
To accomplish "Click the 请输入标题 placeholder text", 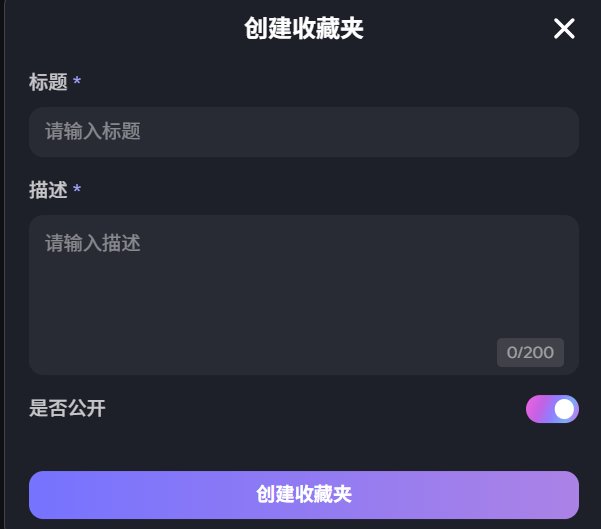I will [x=93, y=132].
